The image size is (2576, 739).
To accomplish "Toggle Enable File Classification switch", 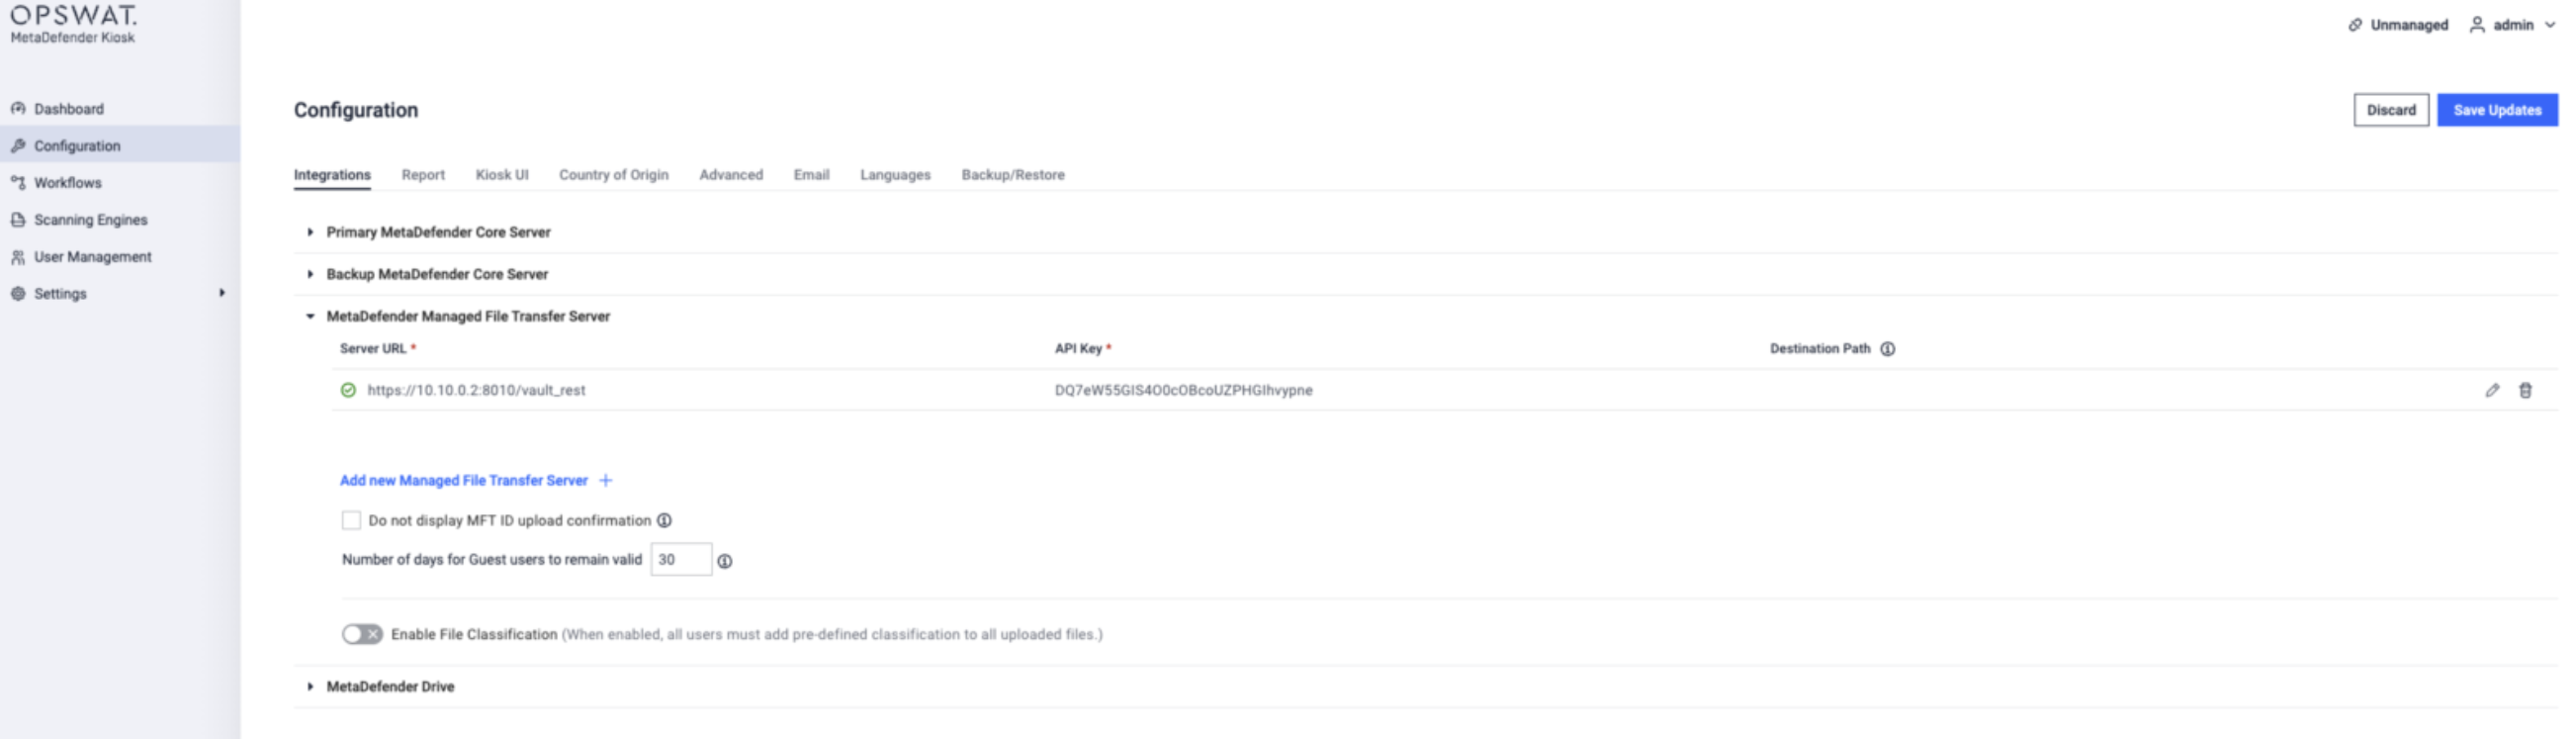I will [x=362, y=634].
